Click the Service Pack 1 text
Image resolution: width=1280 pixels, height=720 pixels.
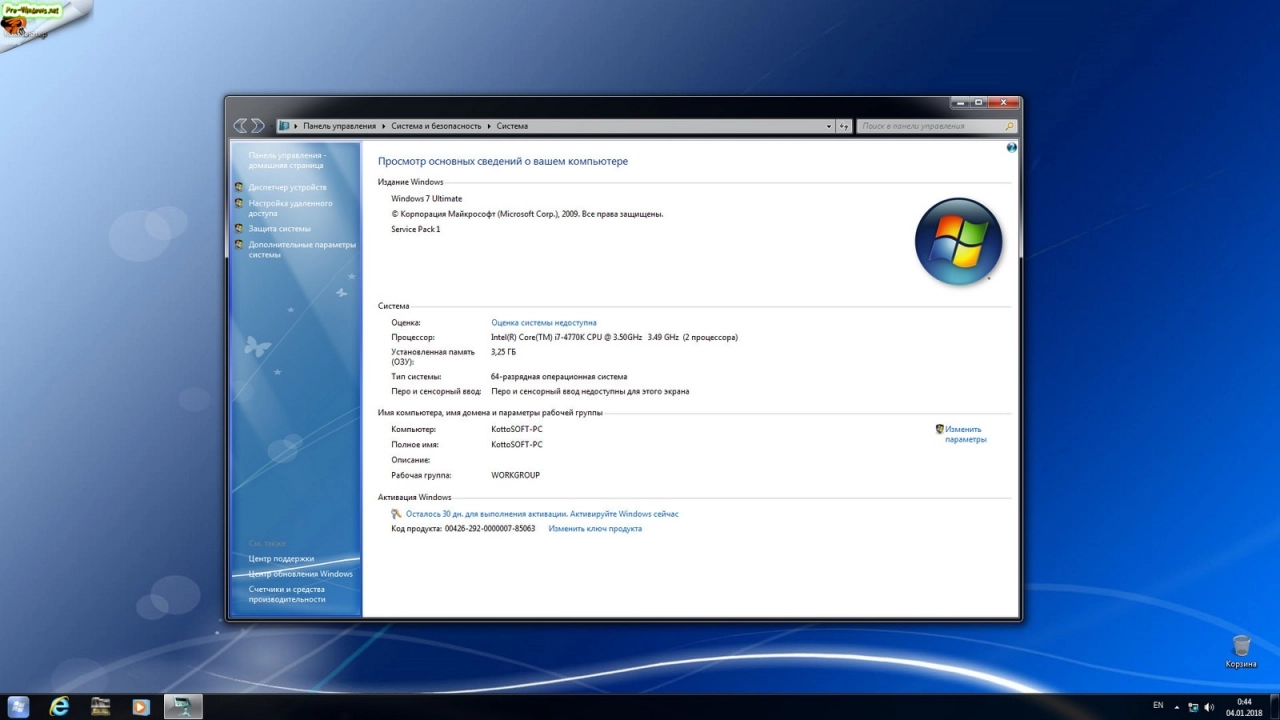point(415,229)
